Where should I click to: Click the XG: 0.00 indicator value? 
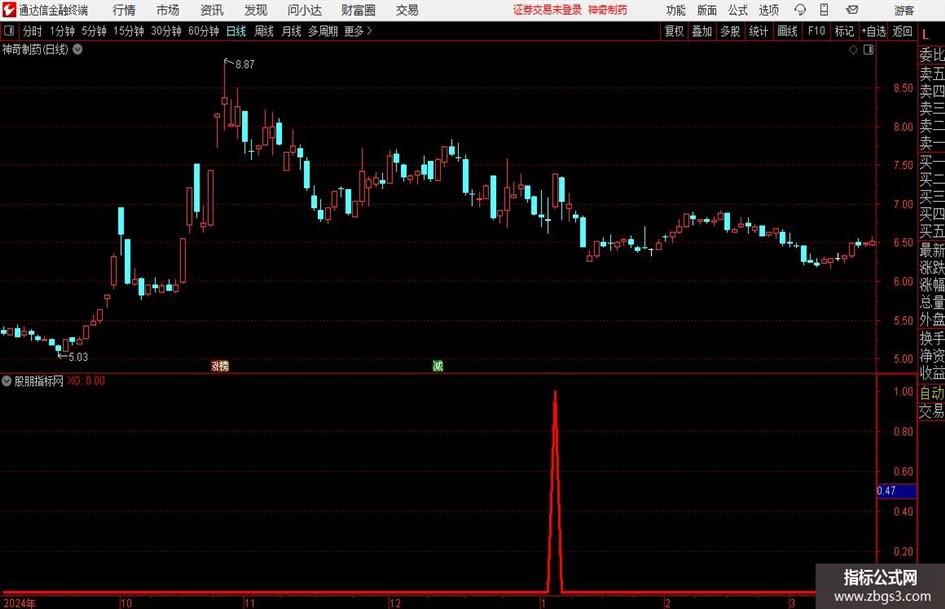[x=86, y=381]
